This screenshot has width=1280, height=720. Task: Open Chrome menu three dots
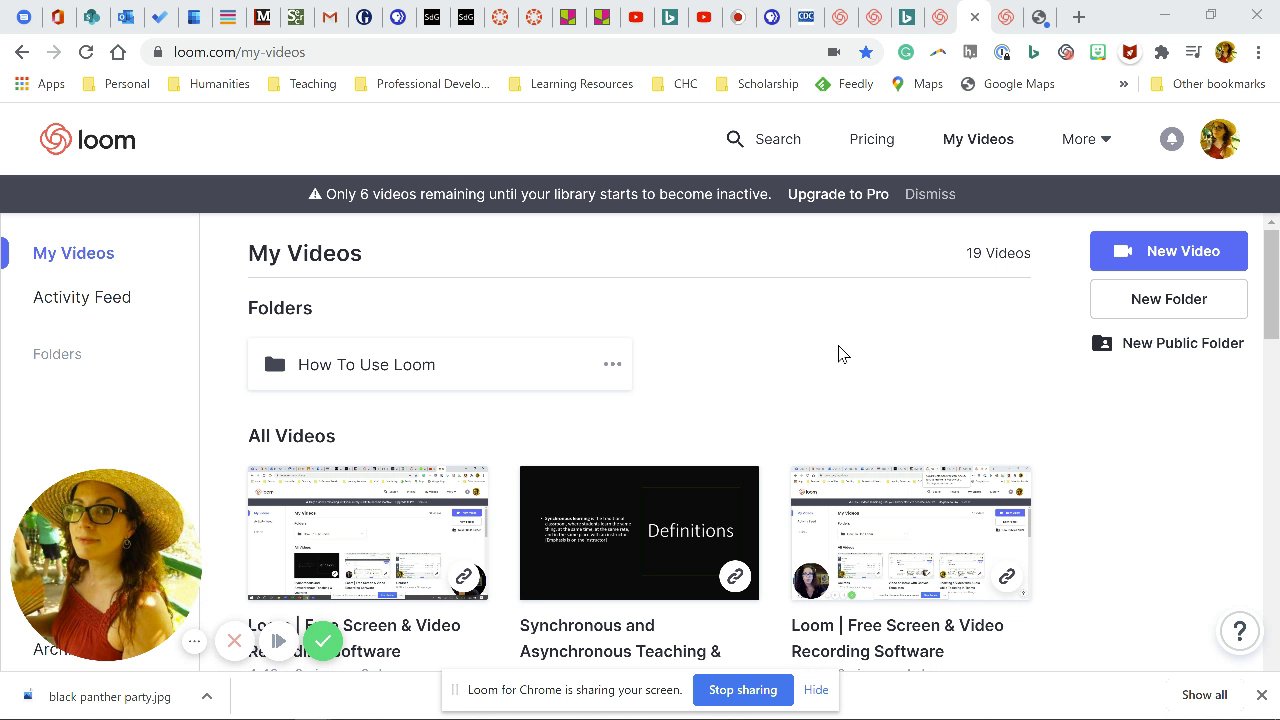1258,52
